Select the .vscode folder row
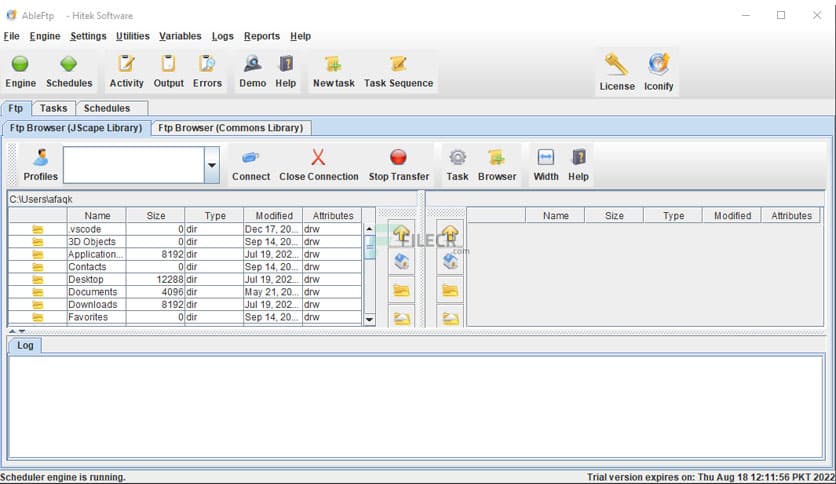This screenshot has height=484, width=836. 185,229
